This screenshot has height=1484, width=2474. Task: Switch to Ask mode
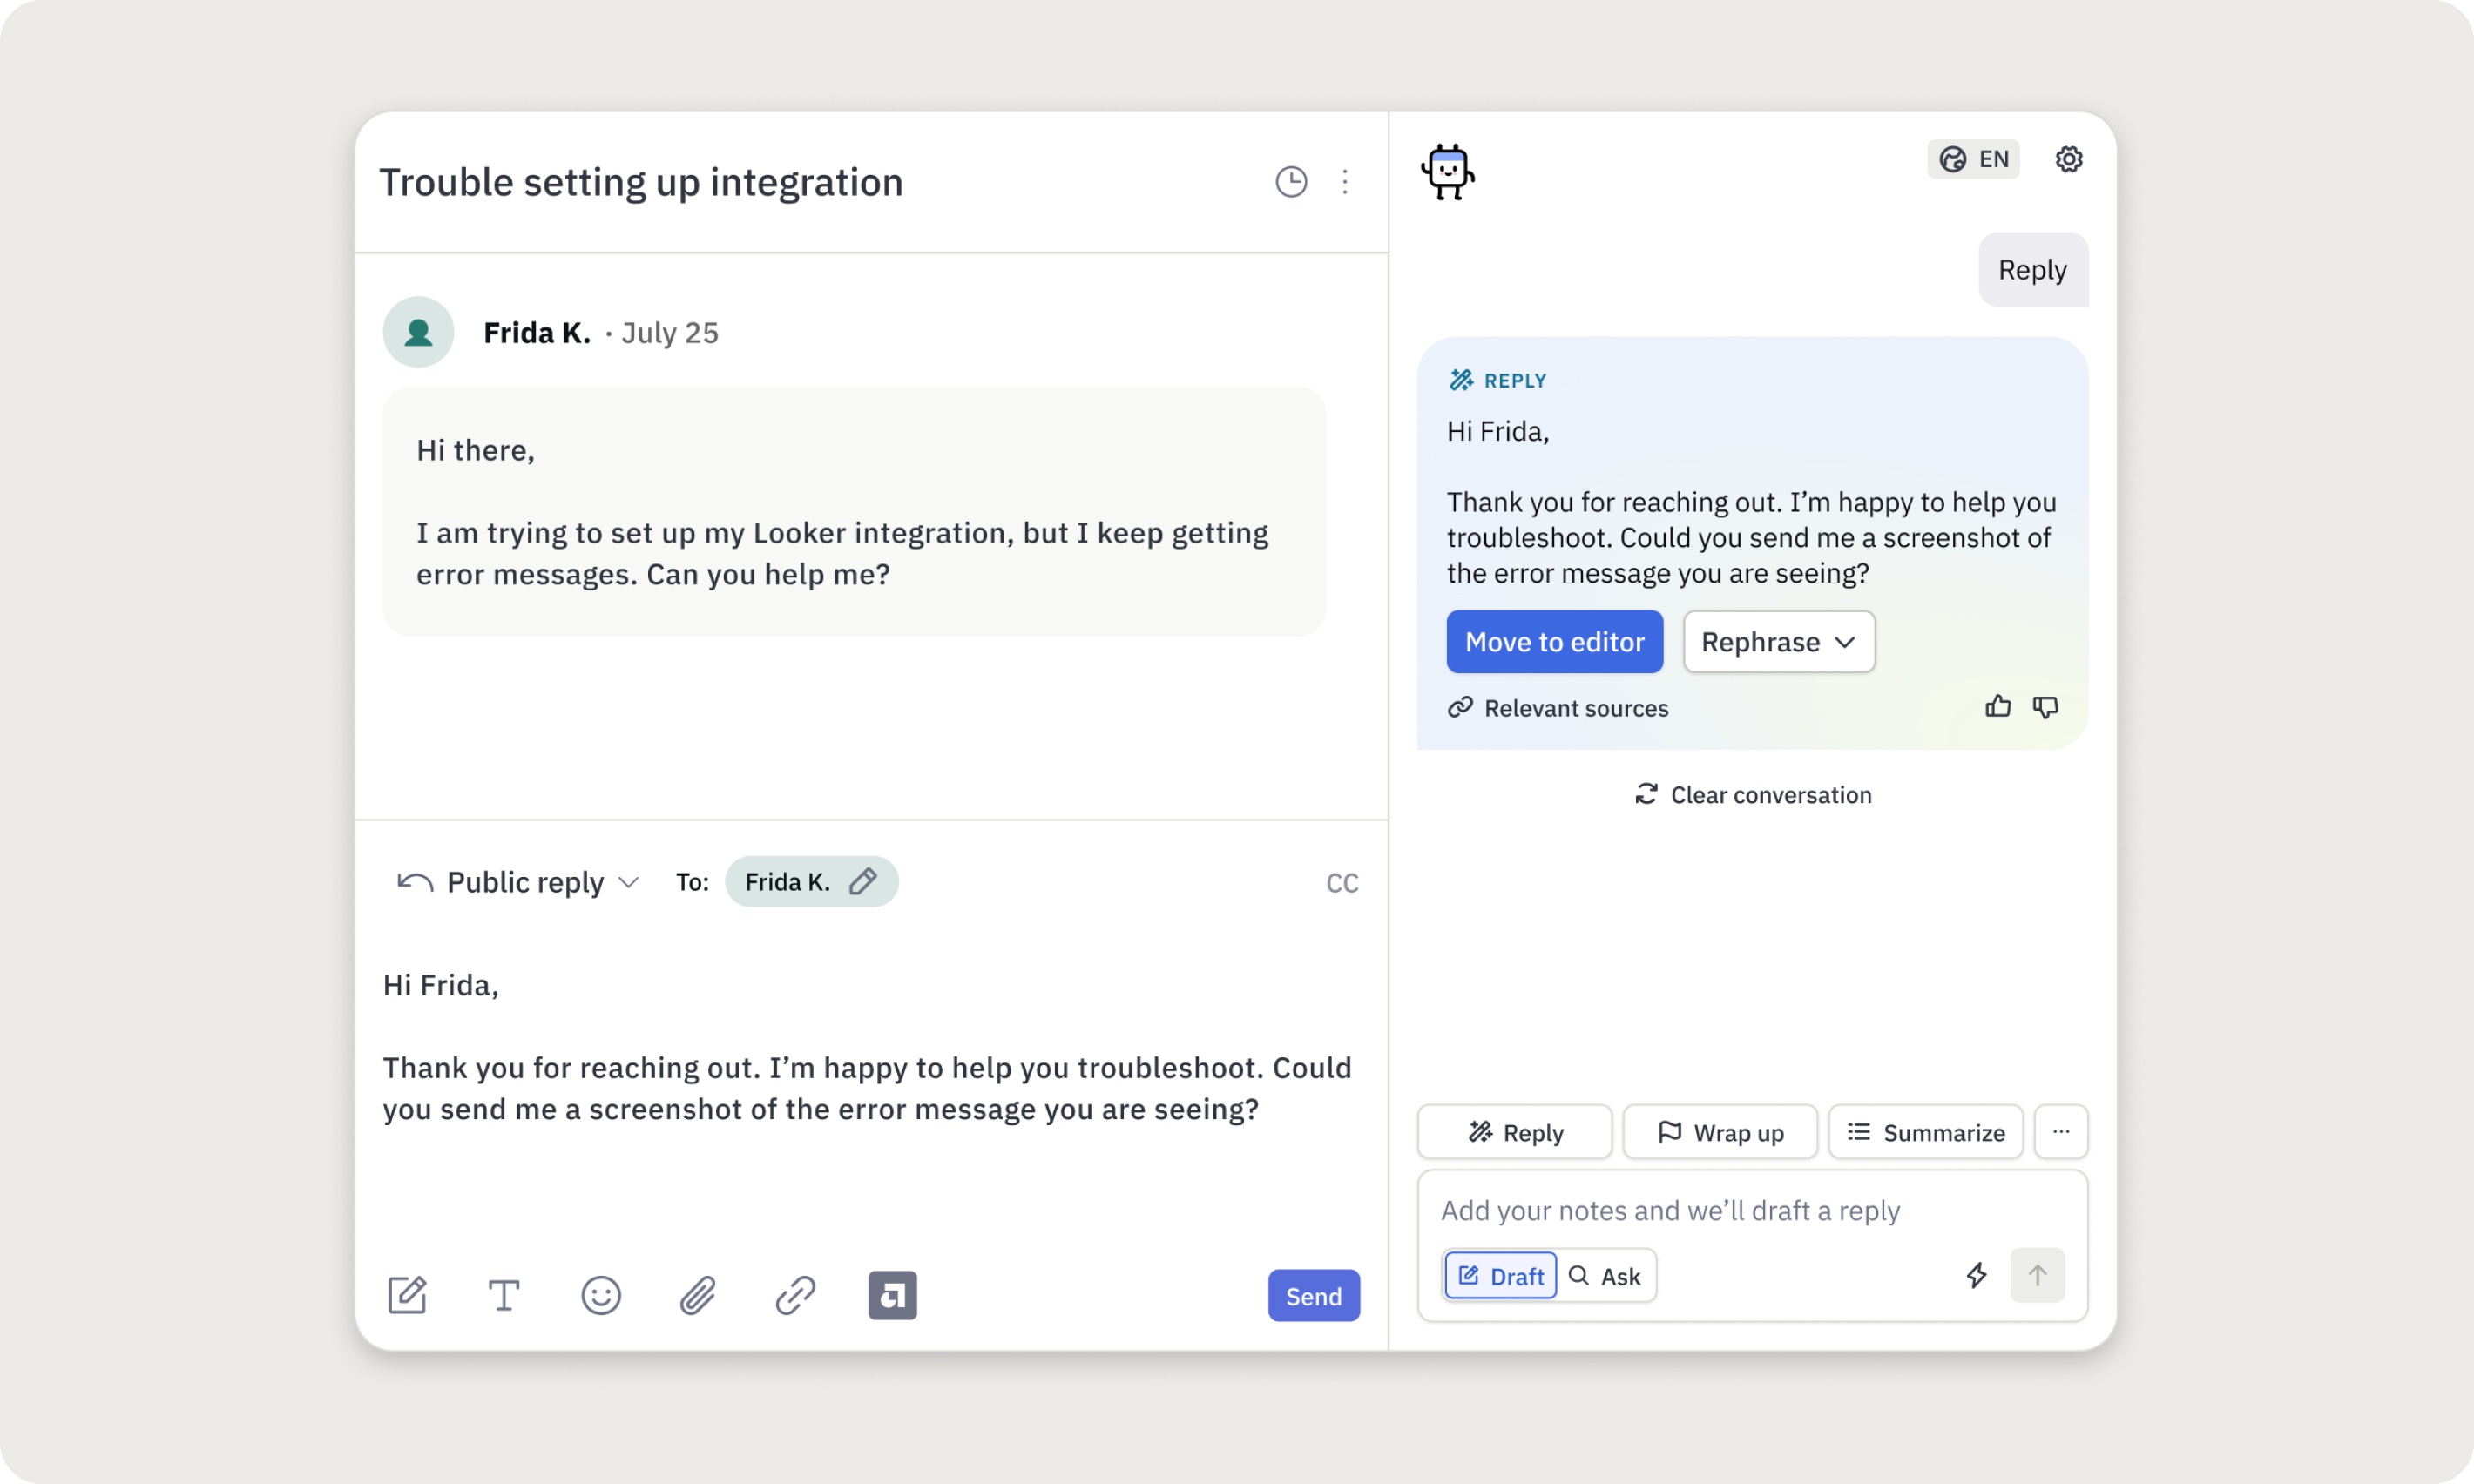pos(1606,1276)
